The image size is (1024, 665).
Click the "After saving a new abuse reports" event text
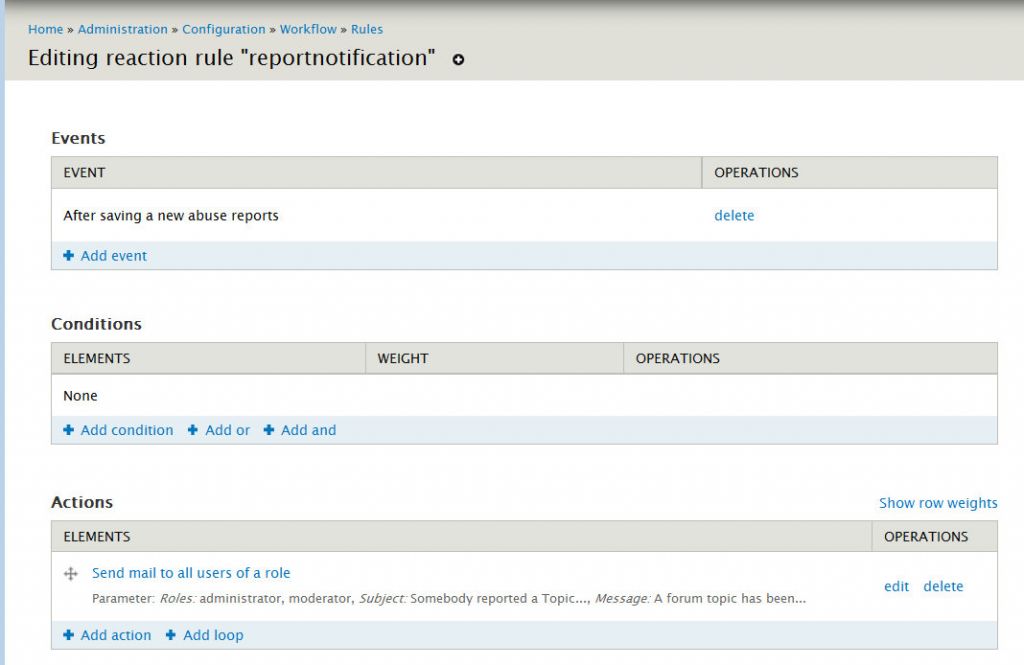click(x=171, y=215)
